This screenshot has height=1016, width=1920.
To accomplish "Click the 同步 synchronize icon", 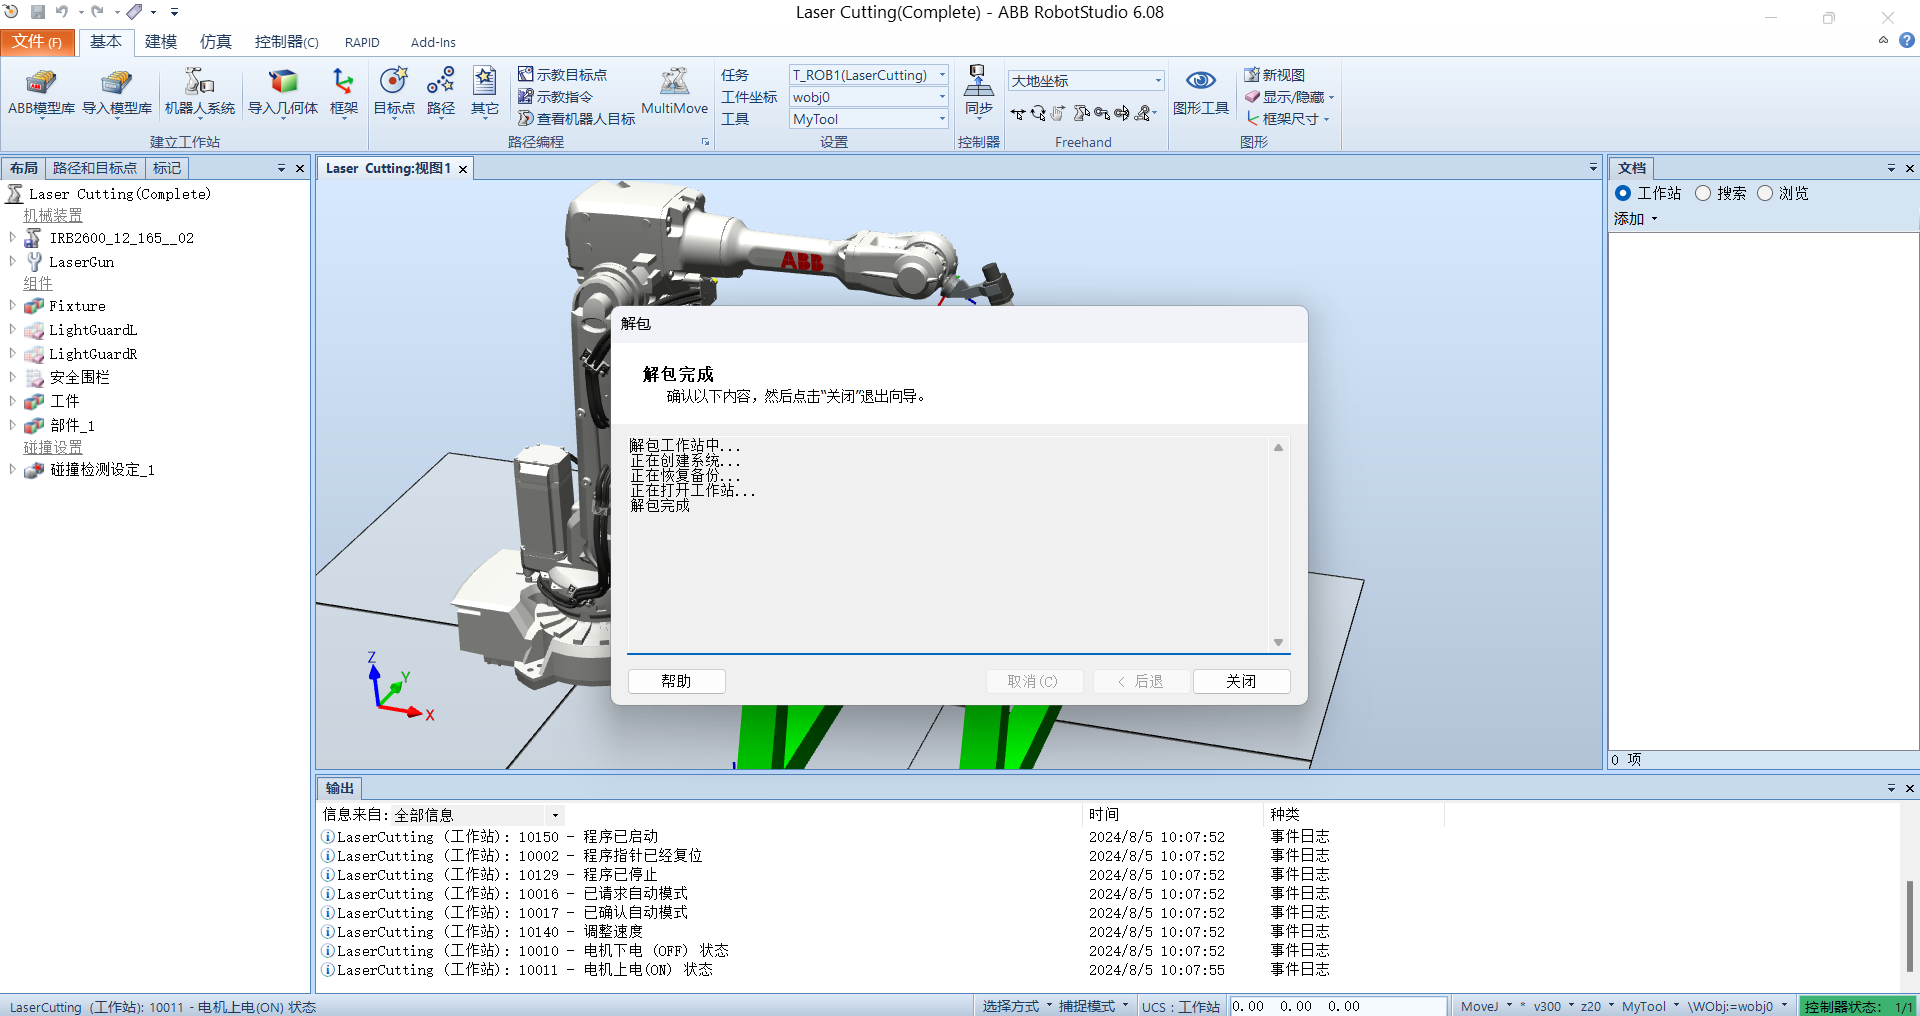I will click(978, 92).
